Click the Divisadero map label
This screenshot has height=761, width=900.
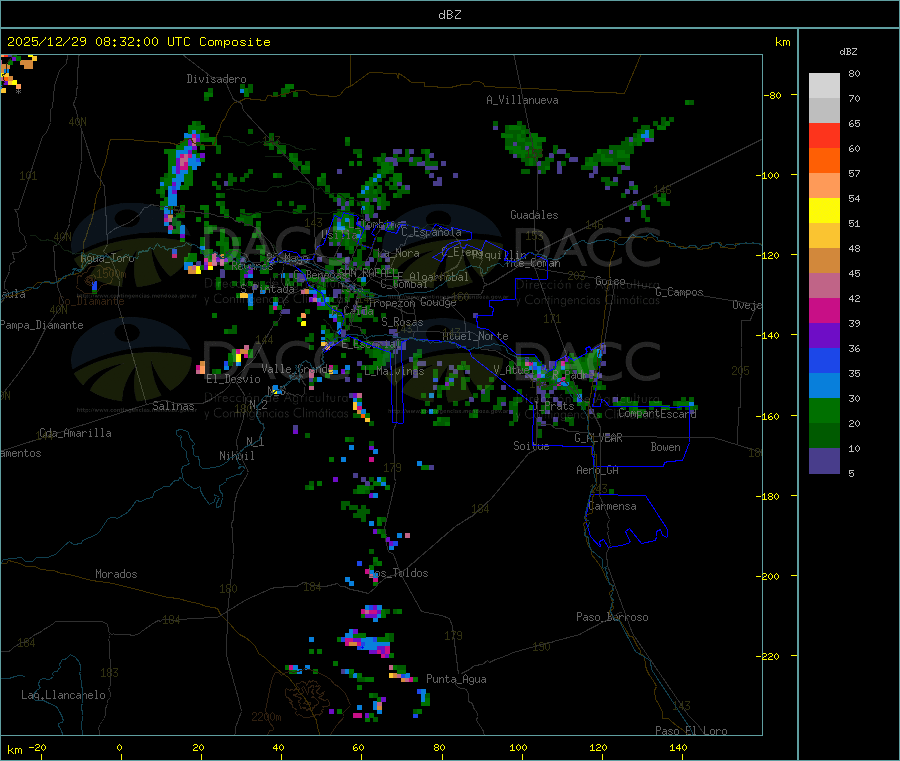click(216, 79)
